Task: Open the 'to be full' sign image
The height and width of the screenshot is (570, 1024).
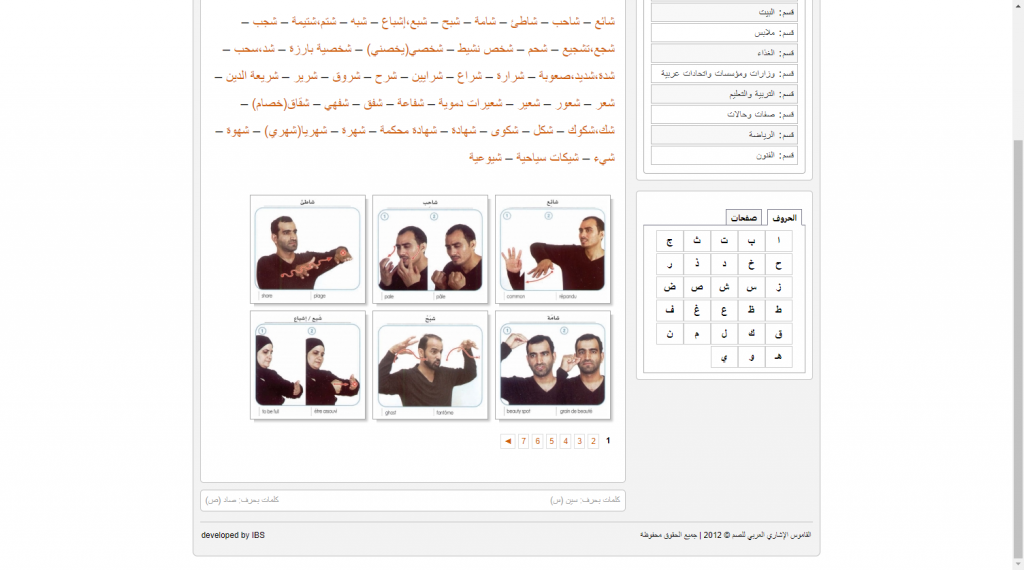Action: click(x=307, y=365)
